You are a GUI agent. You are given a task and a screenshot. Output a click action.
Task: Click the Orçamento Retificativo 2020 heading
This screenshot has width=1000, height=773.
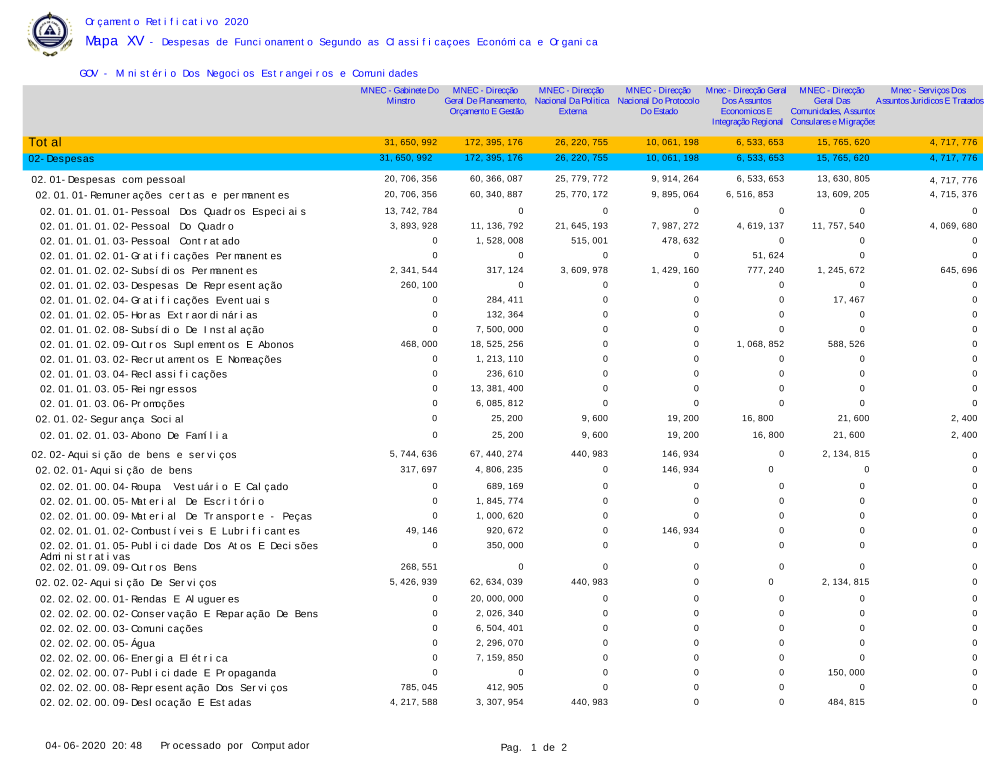(167, 21)
